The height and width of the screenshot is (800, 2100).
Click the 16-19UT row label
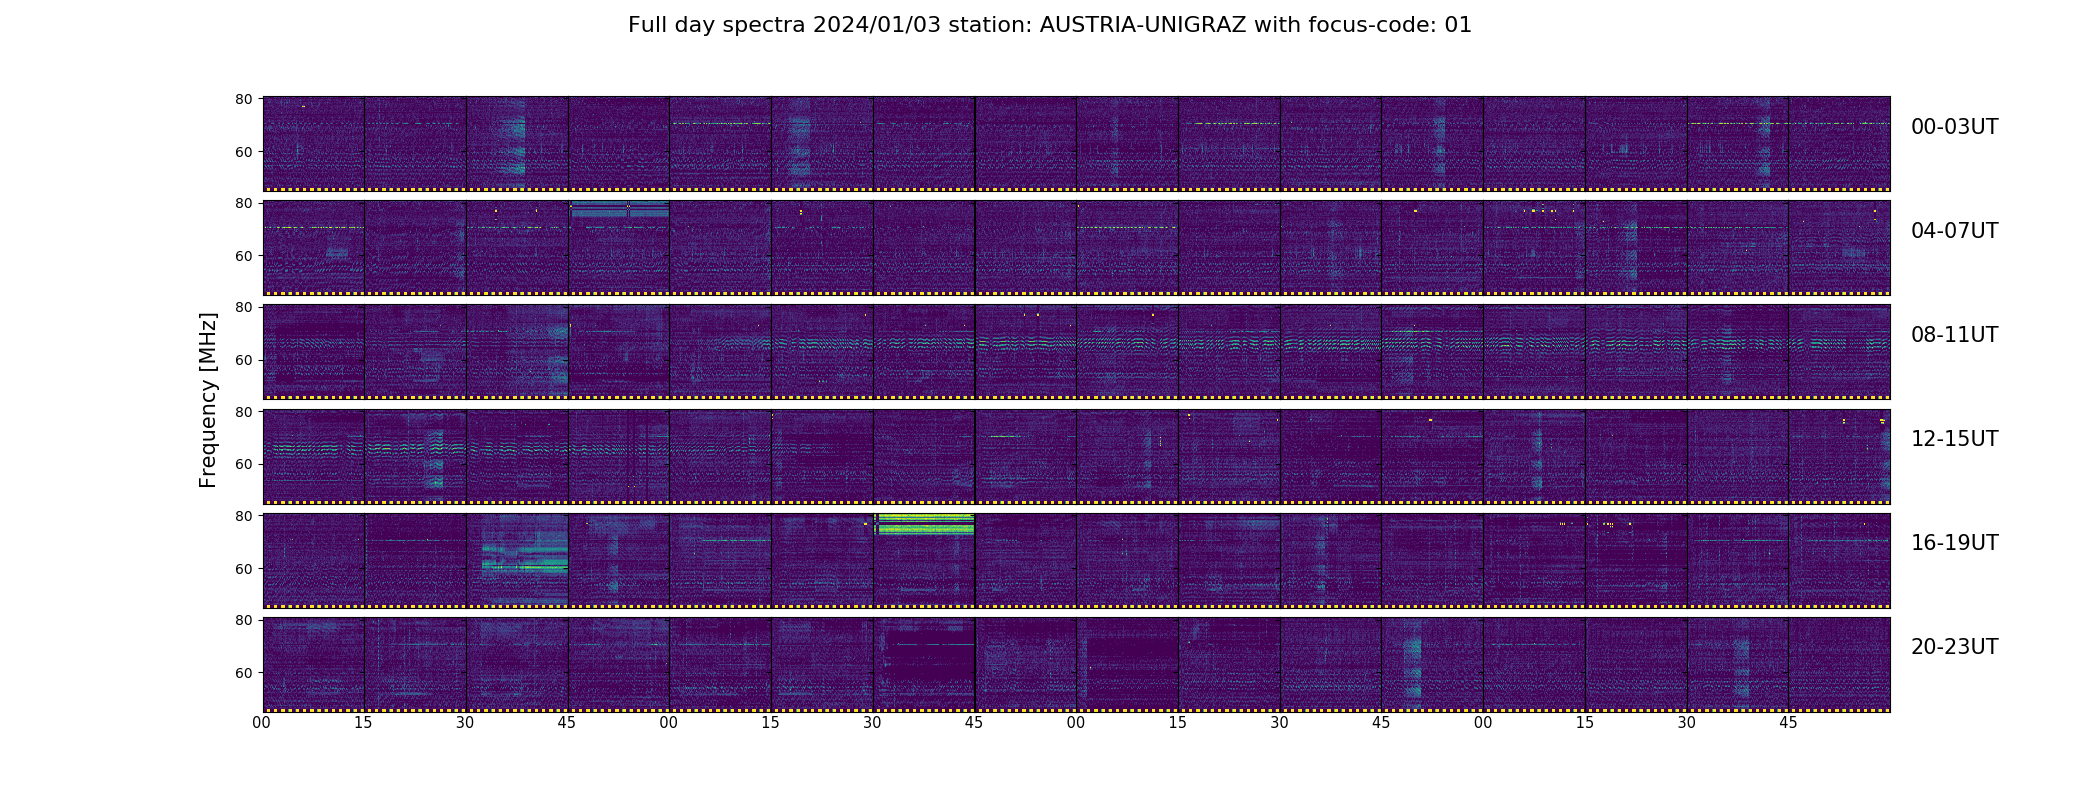pyautogui.click(x=1954, y=543)
